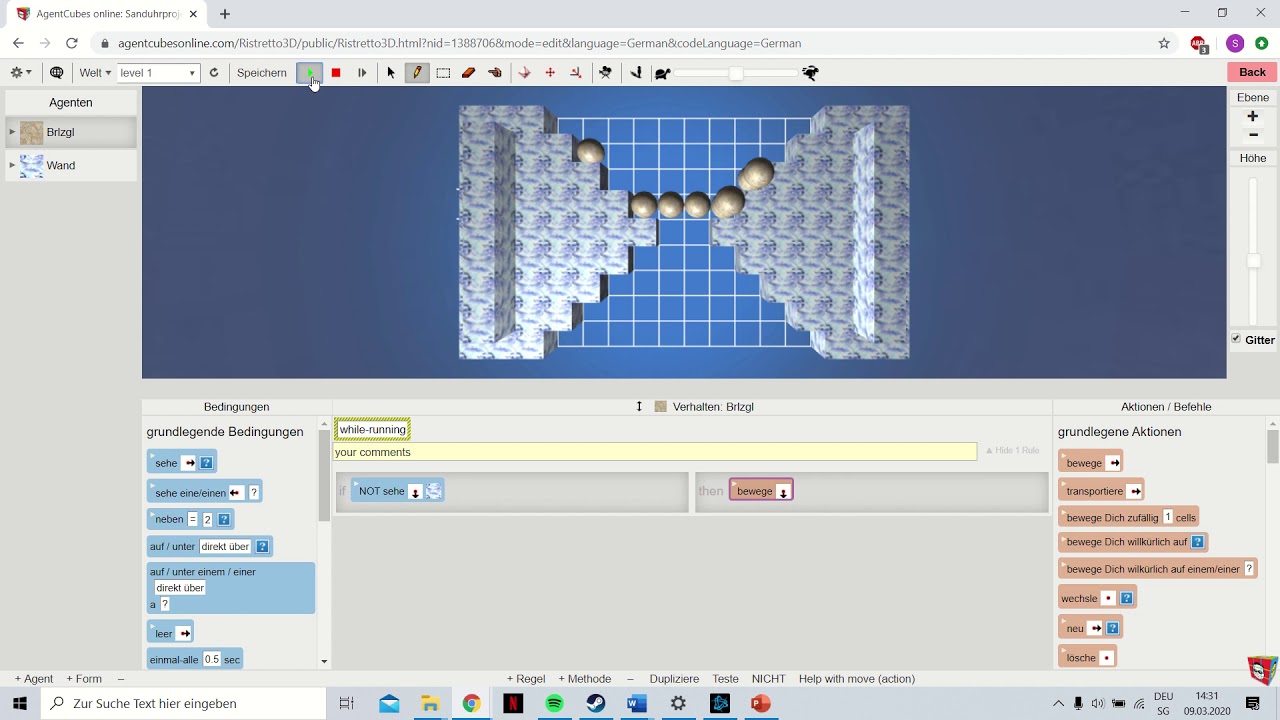Click the Speichern button
Screen dimensions: 1280x720
tap(262, 72)
